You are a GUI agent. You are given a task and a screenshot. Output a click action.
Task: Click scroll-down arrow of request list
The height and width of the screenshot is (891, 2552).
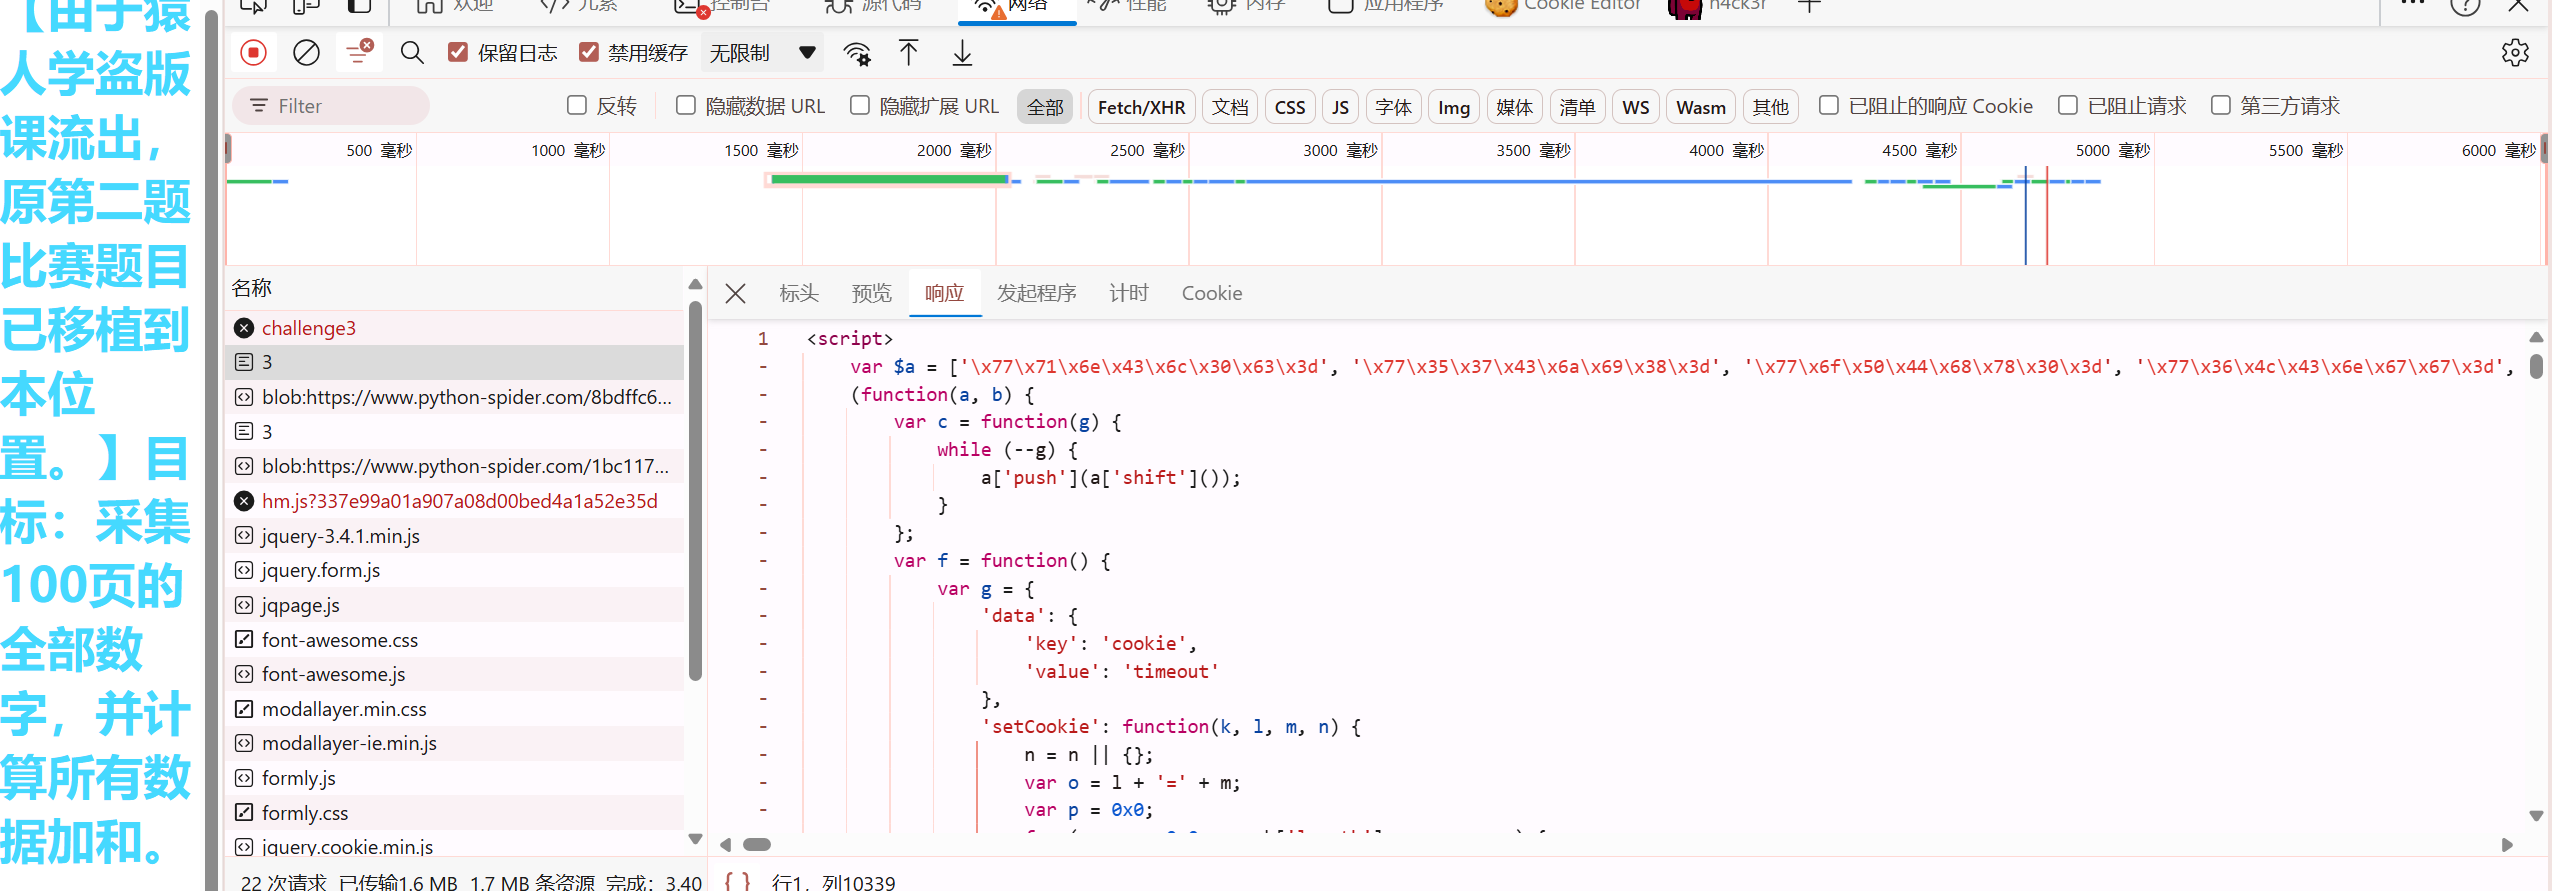pos(696,839)
